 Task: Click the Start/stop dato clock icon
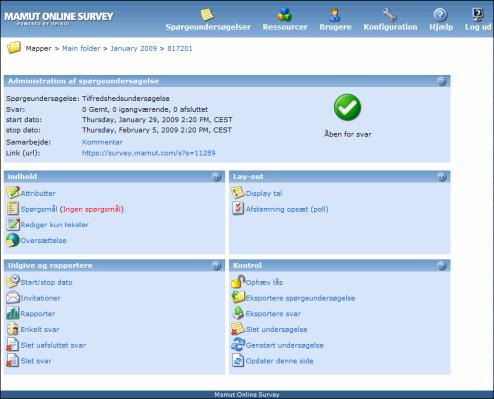tap(13, 282)
